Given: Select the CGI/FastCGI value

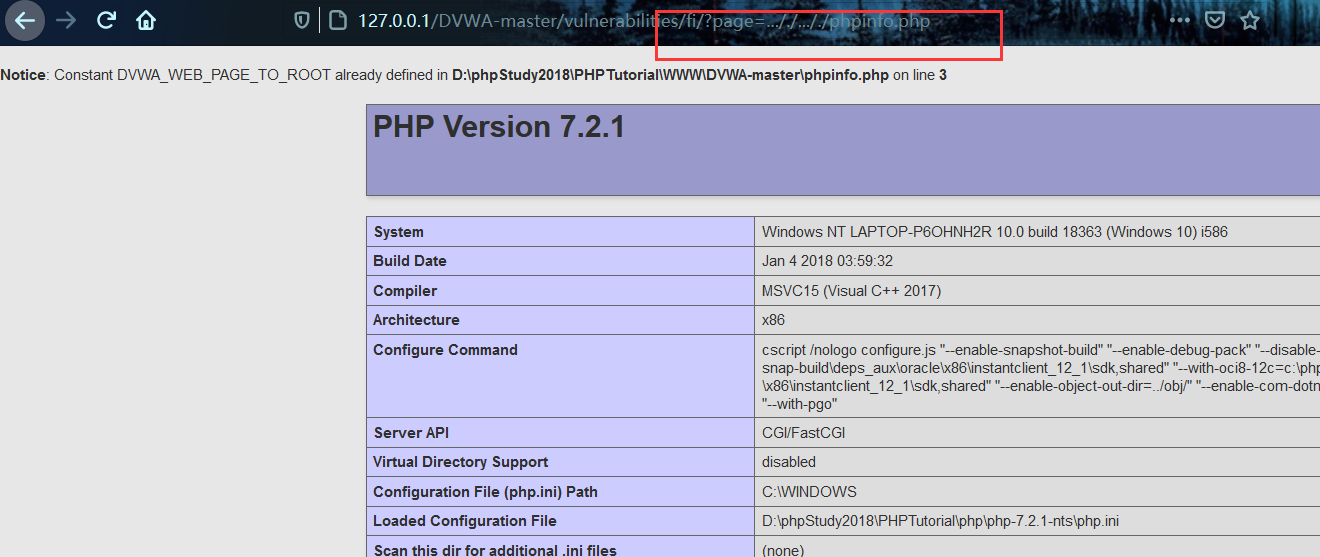Looking at the screenshot, I should tap(803, 433).
